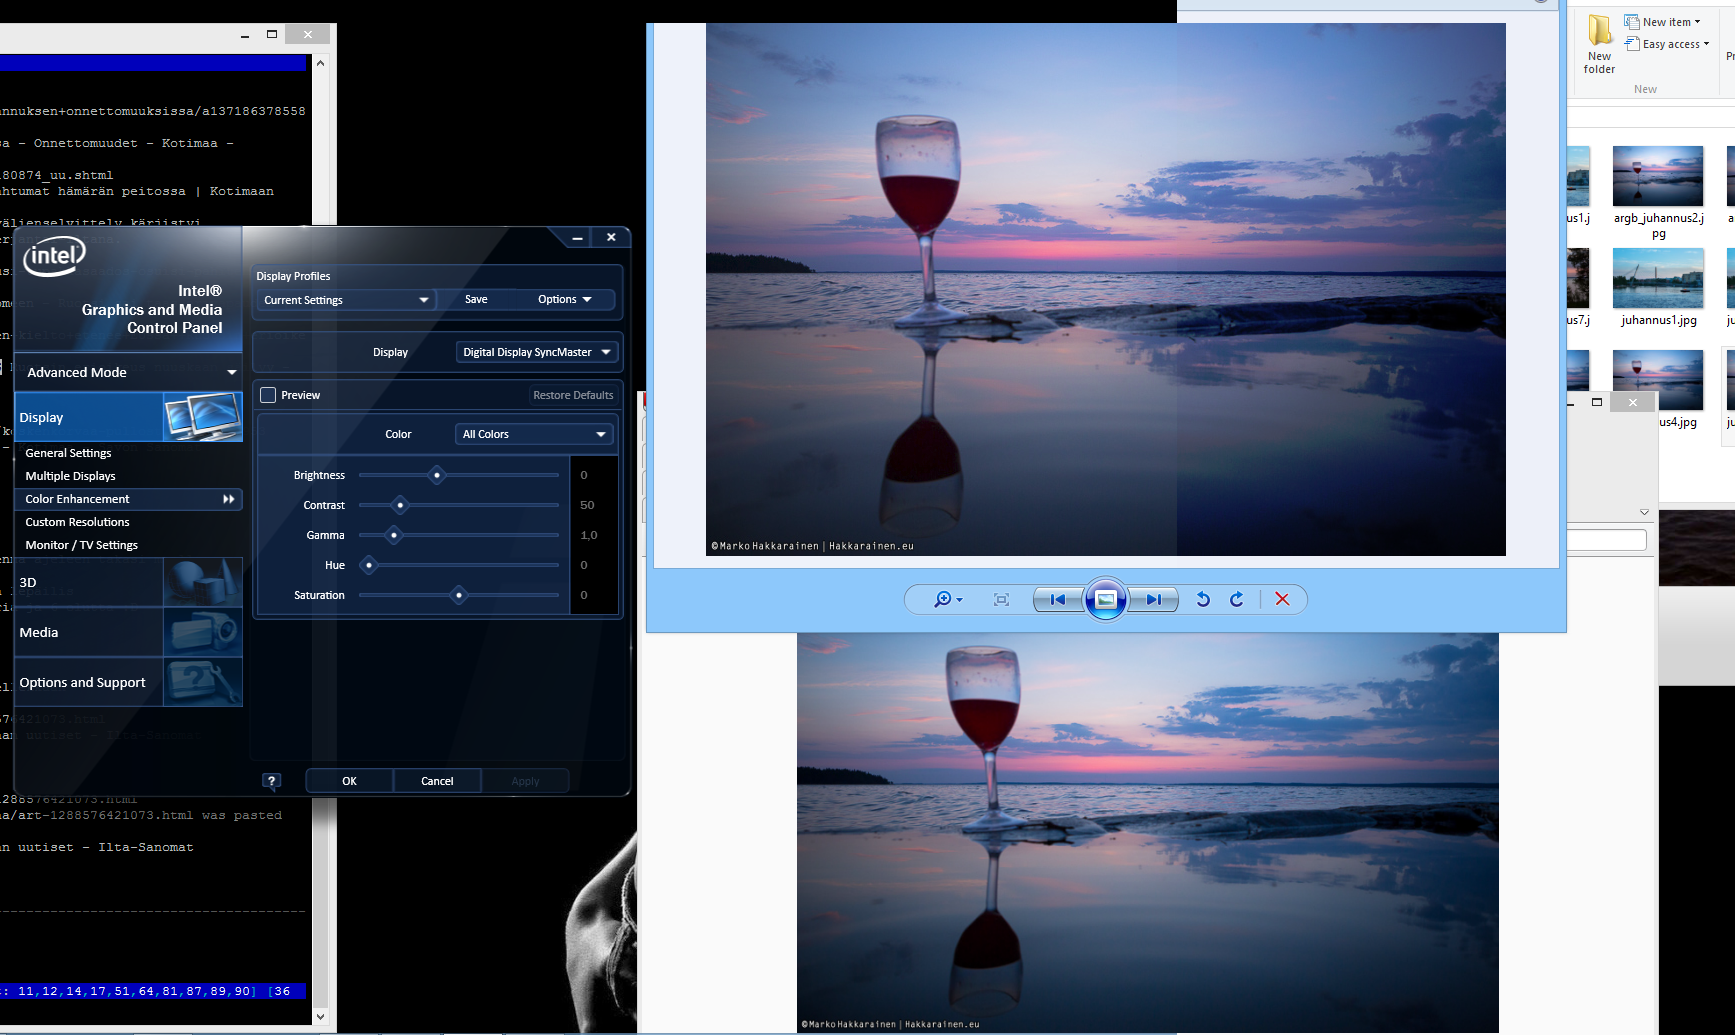Image resolution: width=1735 pixels, height=1035 pixels.
Task: Click the zoom magnifier icon in photo viewer
Action: tap(943, 599)
